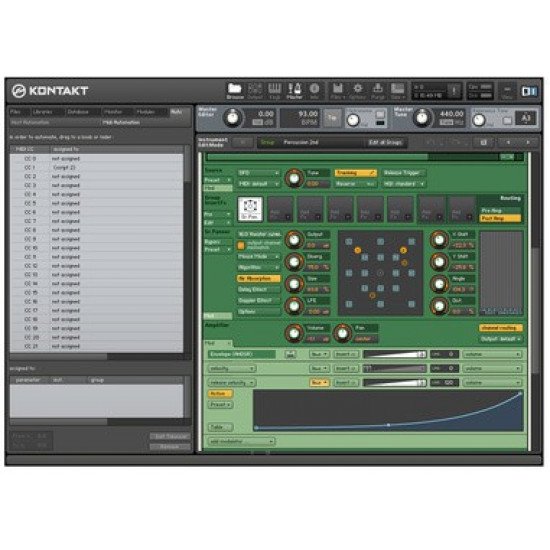
Task: Click the minimized view icon
Action: point(507,91)
